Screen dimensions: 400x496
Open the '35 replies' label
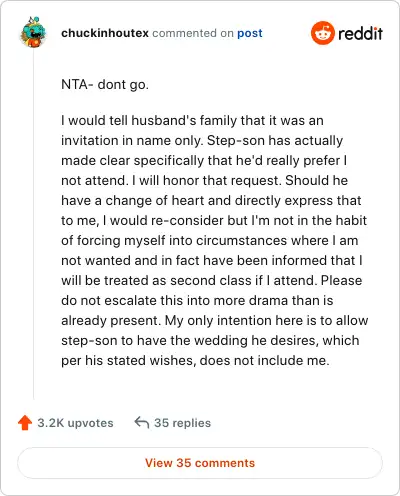[182, 423]
